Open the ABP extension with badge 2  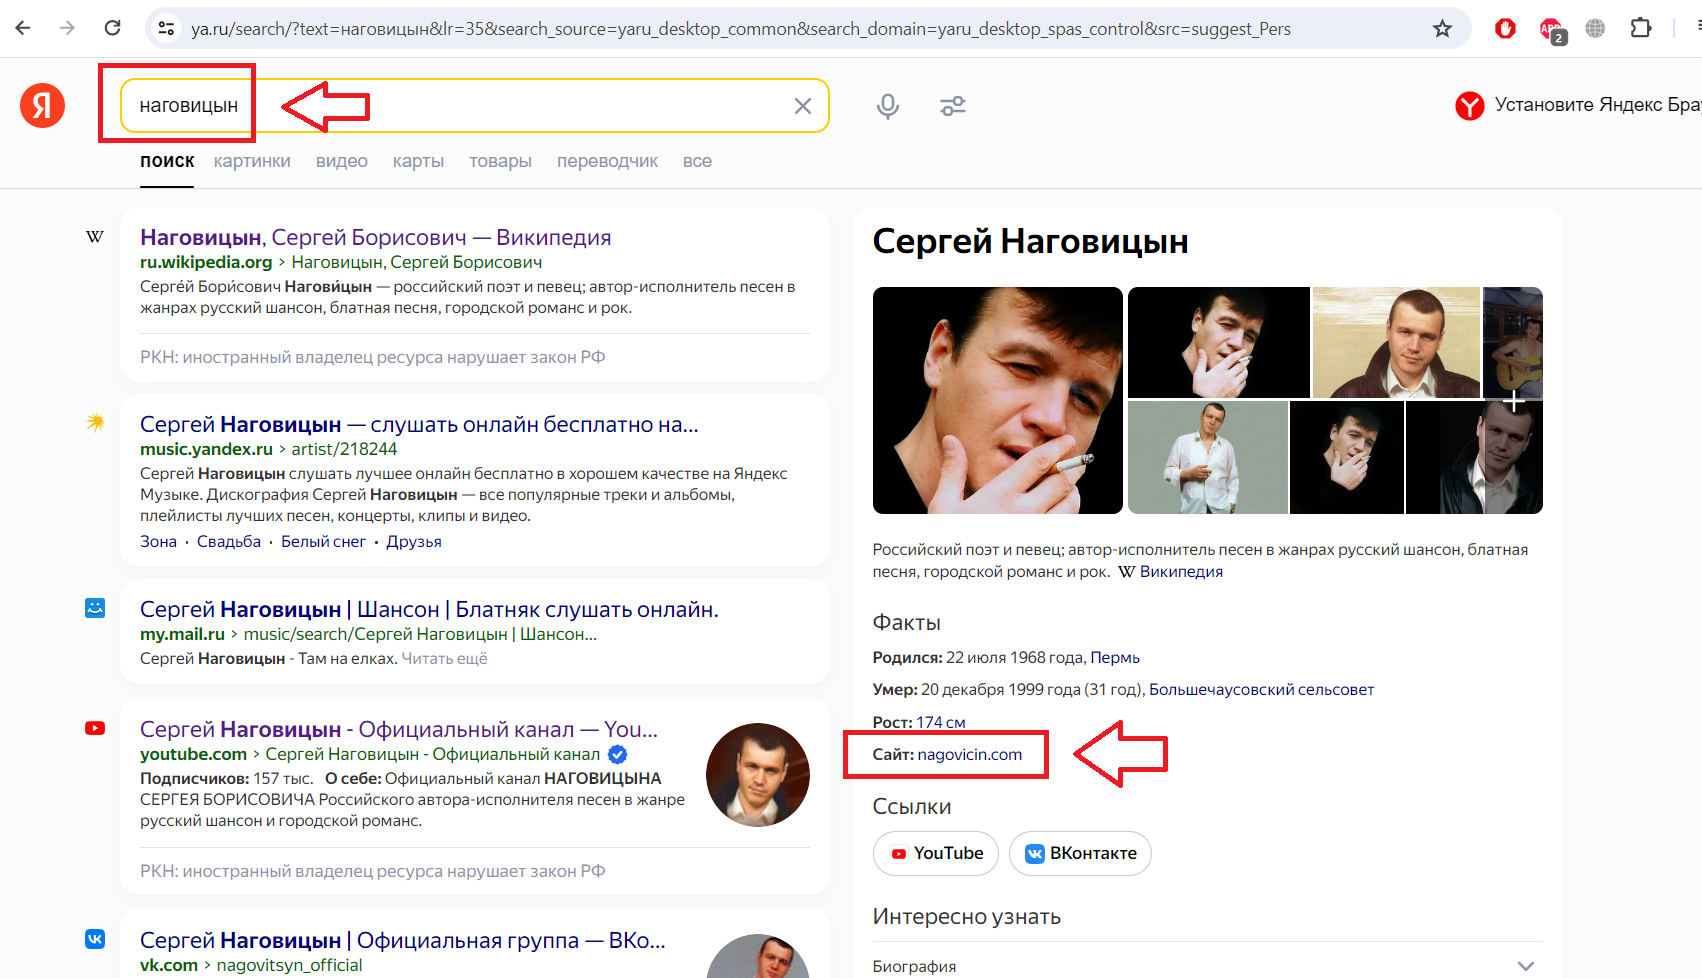[1551, 30]
